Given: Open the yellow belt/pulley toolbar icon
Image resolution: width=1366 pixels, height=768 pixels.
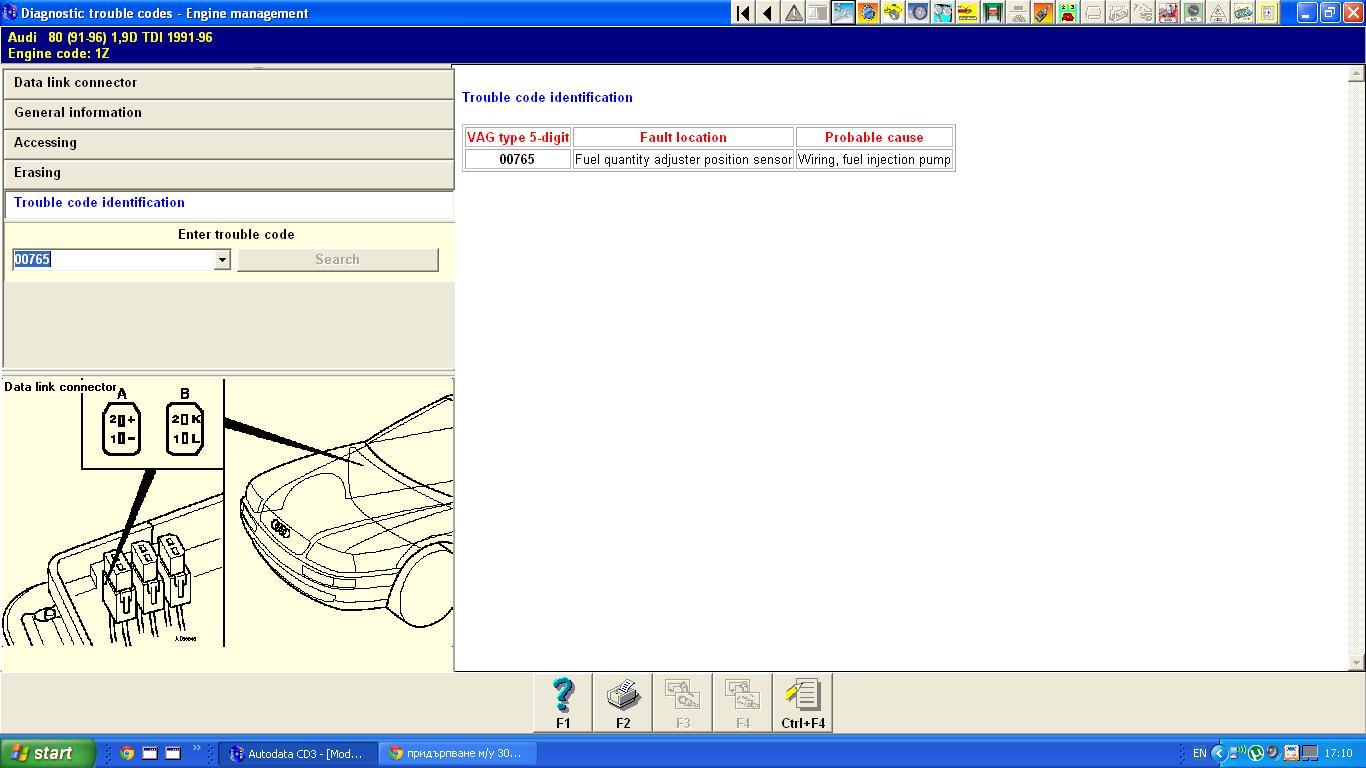Looking at the screenshot, I should tap(893, 13).
